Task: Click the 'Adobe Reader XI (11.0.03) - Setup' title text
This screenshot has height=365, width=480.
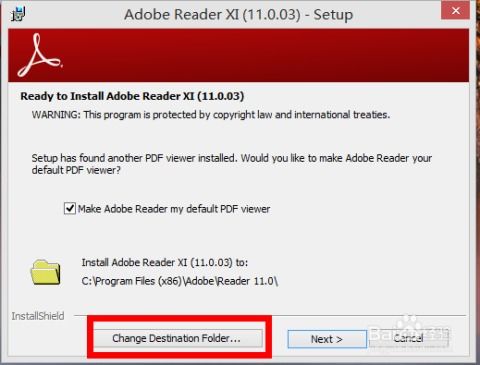Action: click(x=239, y=15)
